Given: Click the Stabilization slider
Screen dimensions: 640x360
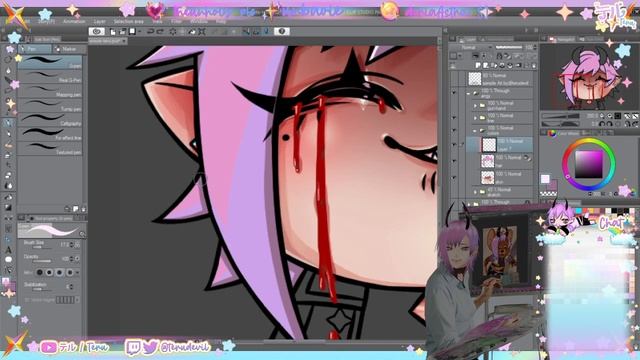Looking at the screenshot, I should point(42,289).
